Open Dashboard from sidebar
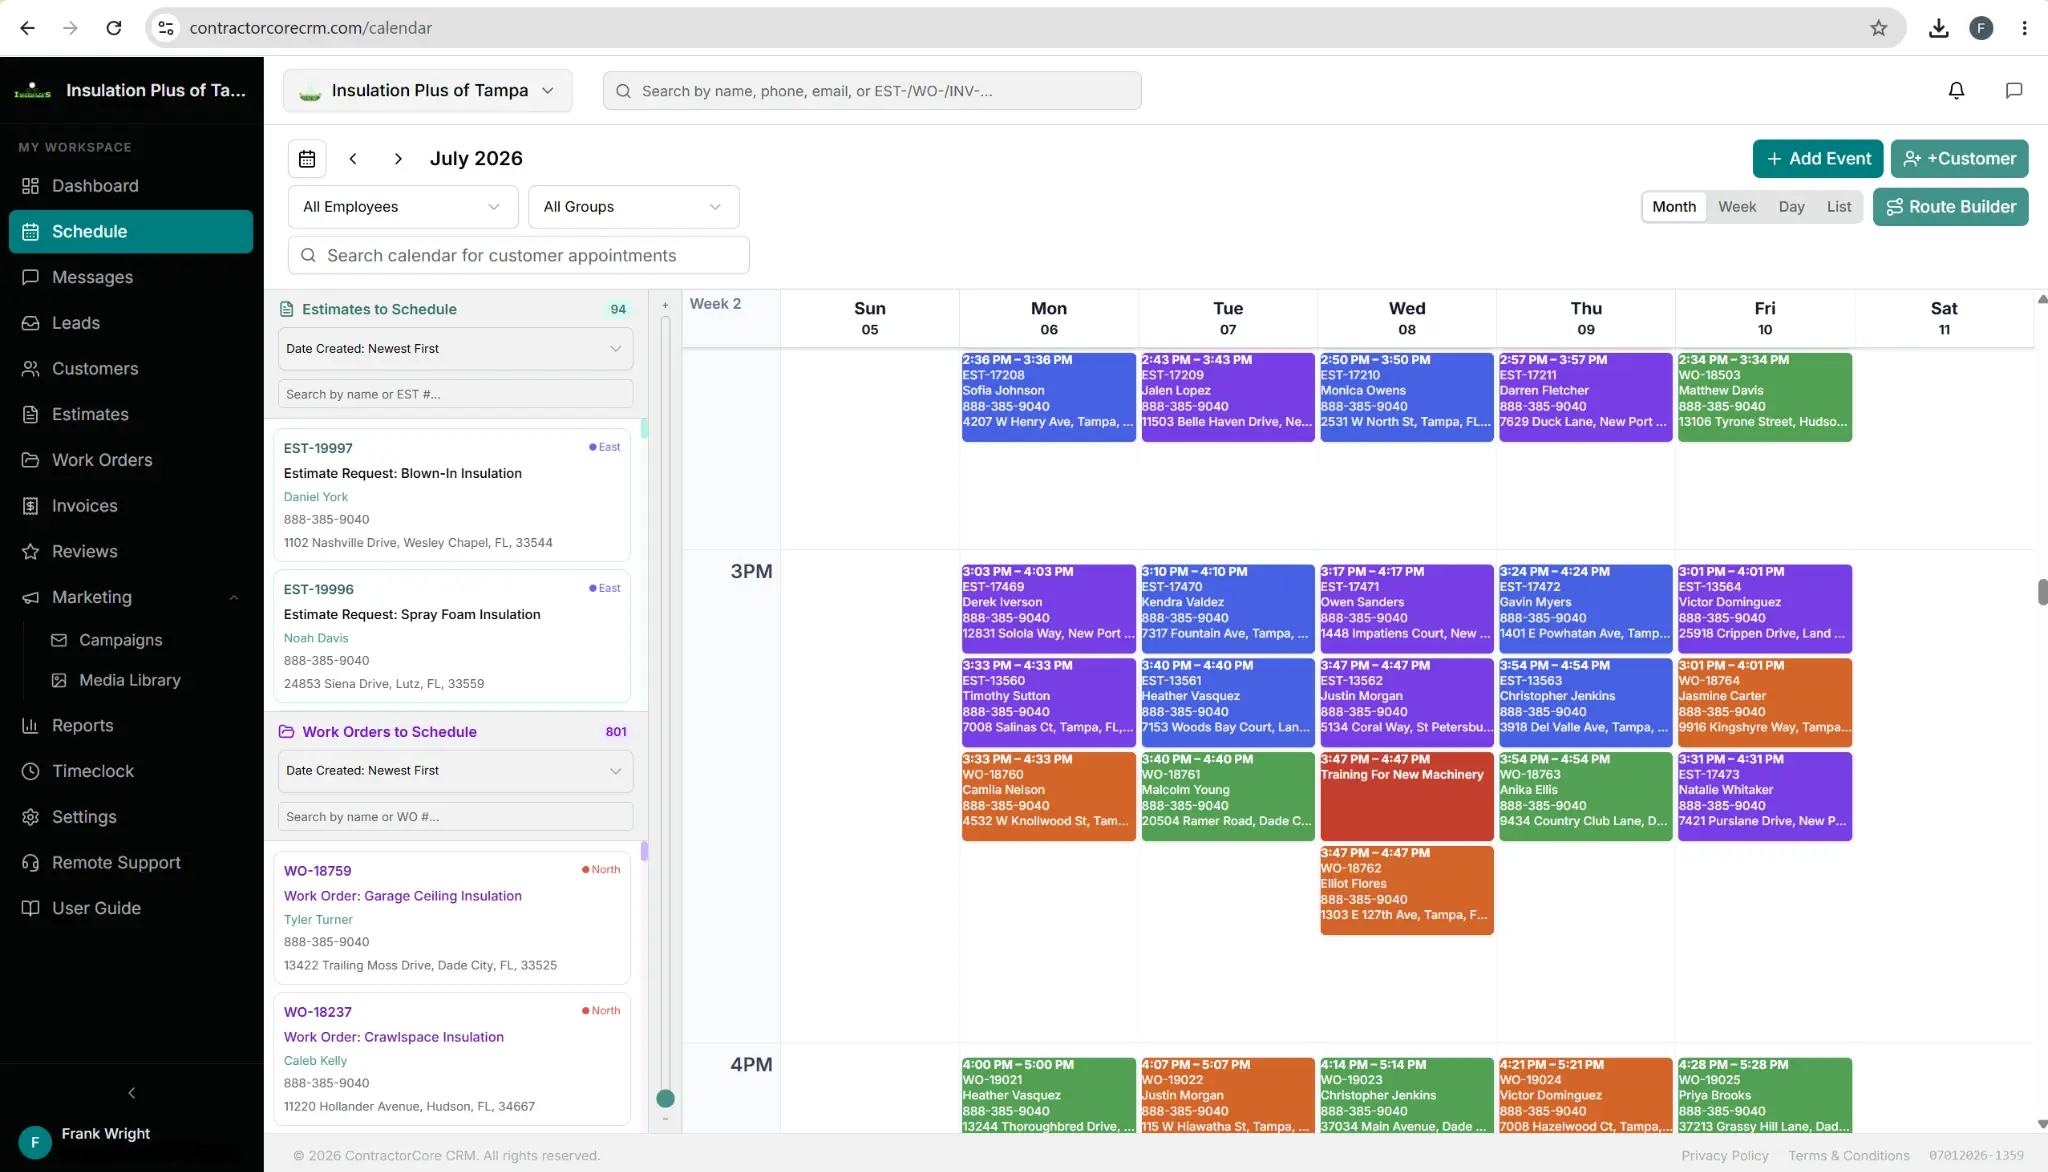The height and width of the screenshot is (1172, 2048). (x=131, y=186)
